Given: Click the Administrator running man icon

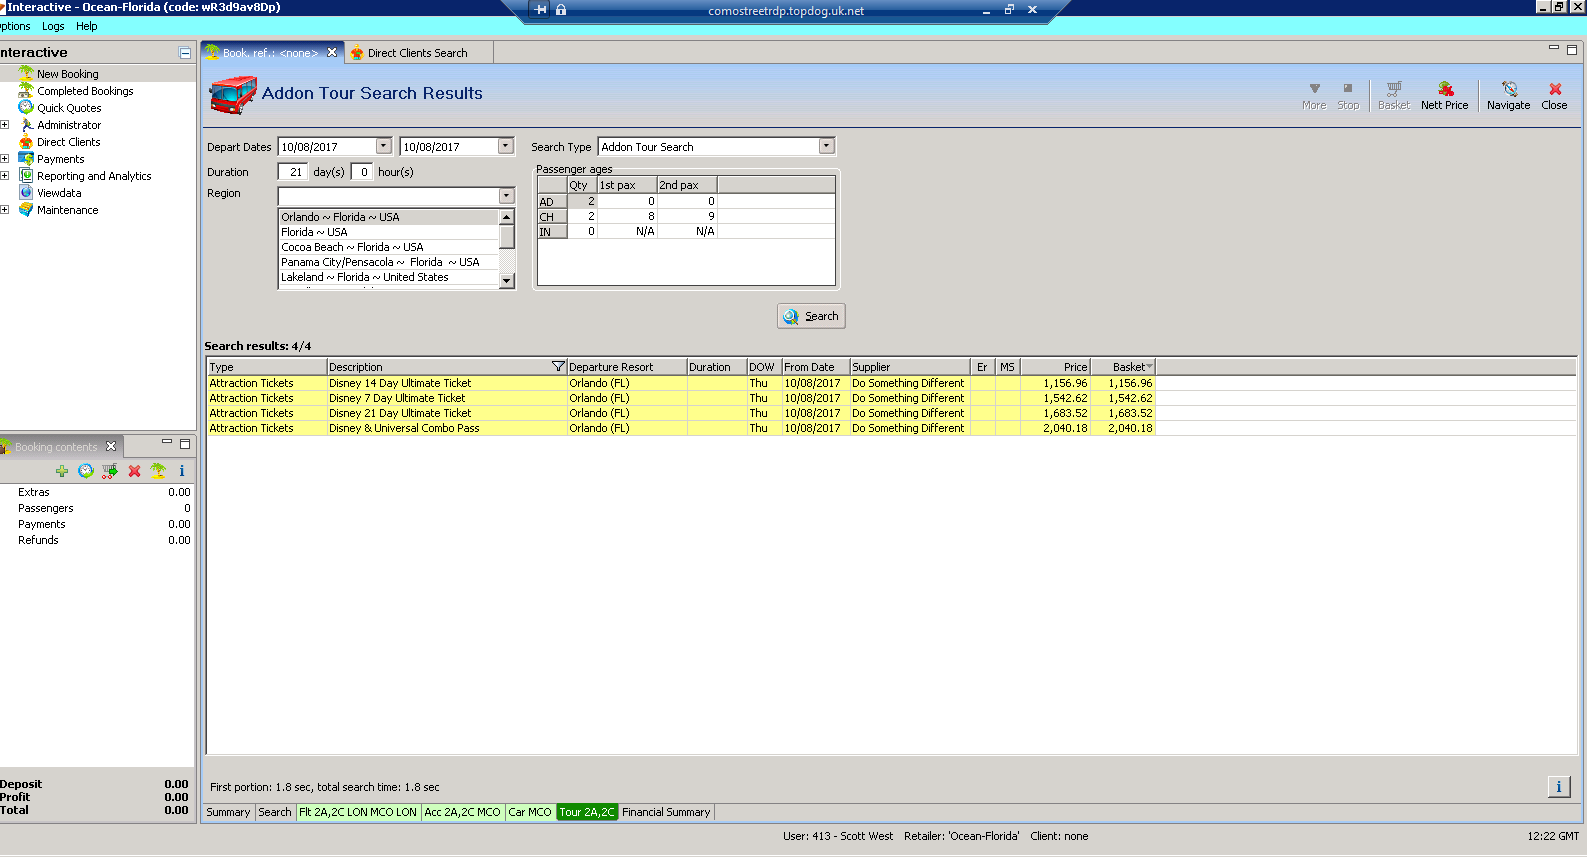Looking at the screenshot, I should pyautogui.click(x=26, y=124).
